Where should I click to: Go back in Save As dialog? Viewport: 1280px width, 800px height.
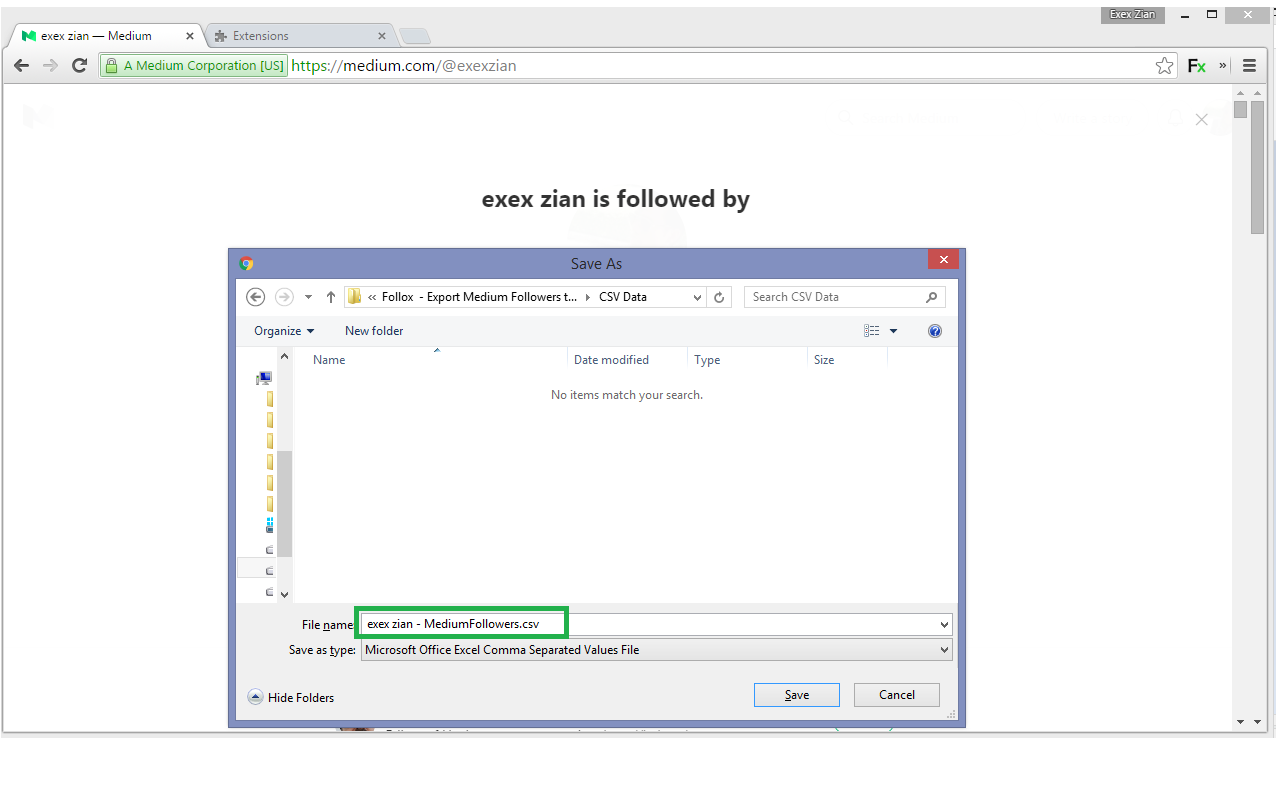tap(255, 297)
